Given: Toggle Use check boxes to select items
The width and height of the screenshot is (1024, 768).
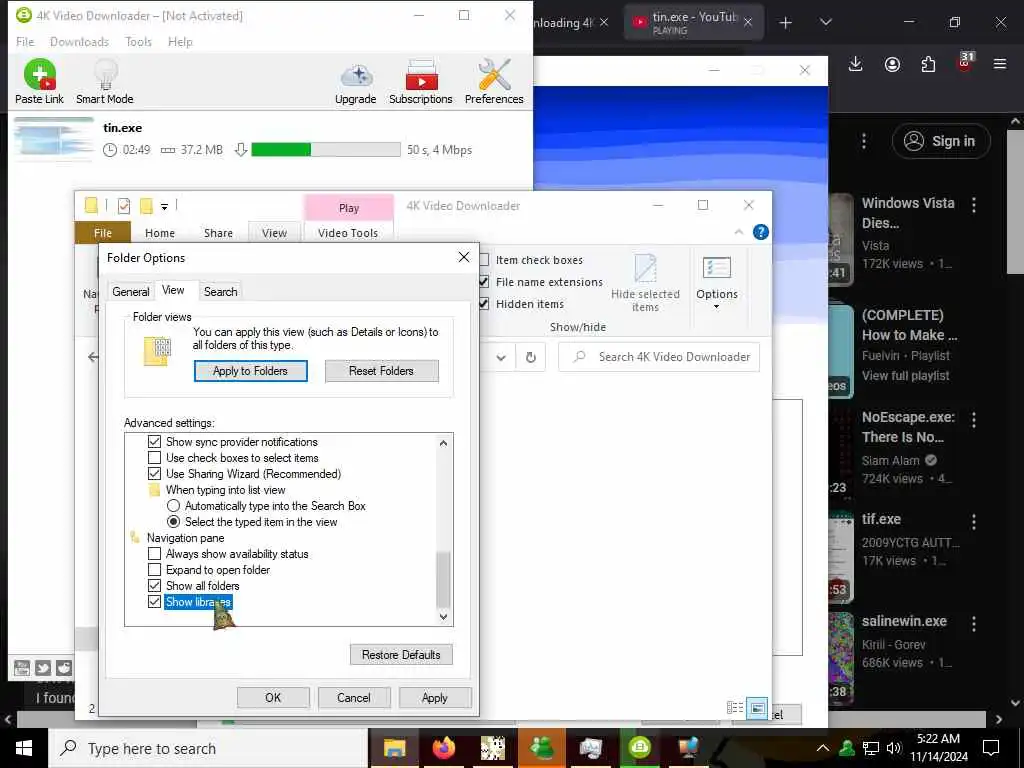Looking at the screenshot, I should pos(155,458).
